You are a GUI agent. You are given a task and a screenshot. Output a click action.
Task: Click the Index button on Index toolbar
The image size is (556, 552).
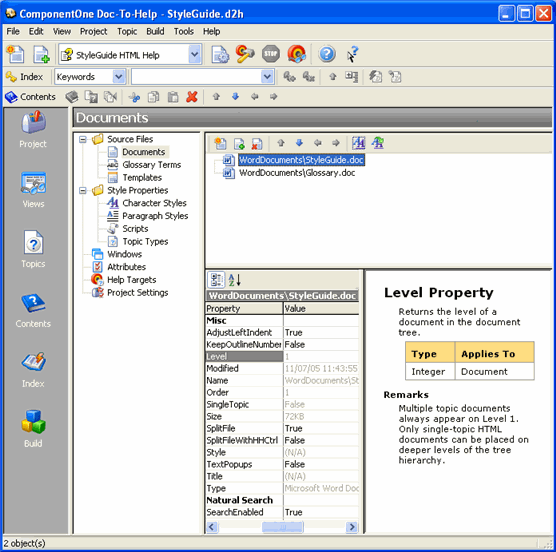coord(24,77)
